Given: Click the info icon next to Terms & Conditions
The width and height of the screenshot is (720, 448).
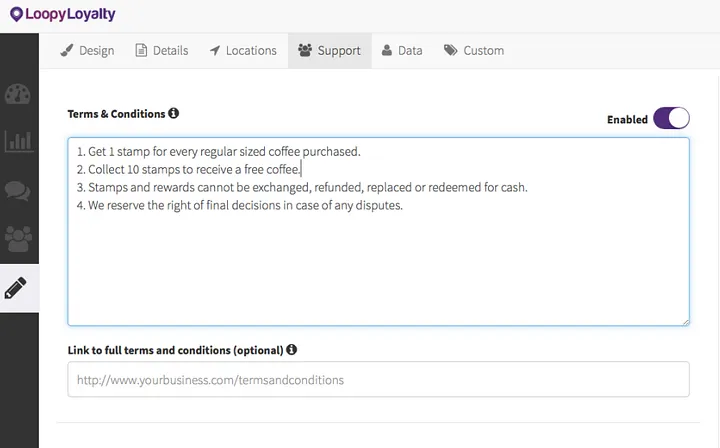Looking at the screenshot, I should coord(173,113).
